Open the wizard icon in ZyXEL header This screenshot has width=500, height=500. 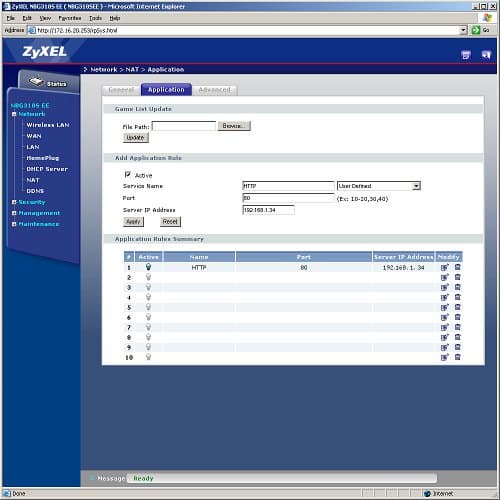pos(466,55)
